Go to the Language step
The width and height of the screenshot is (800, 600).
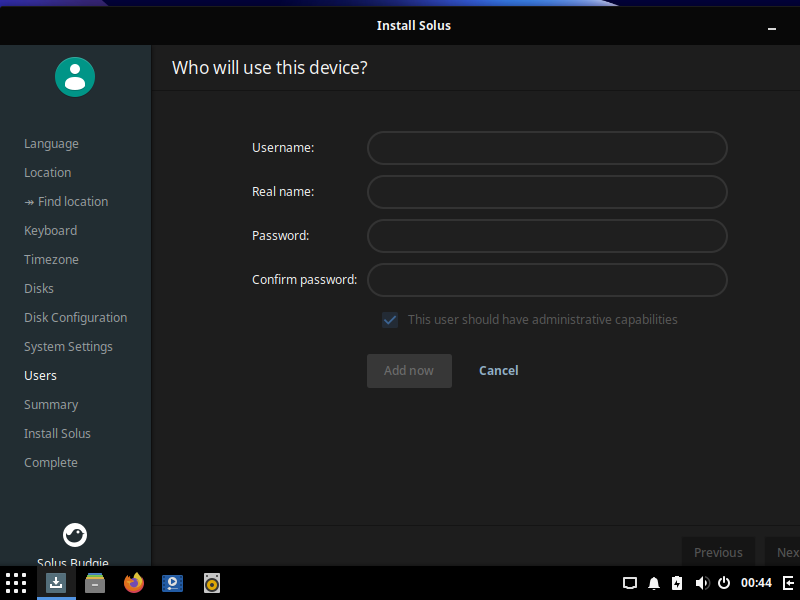coord(52,144)
